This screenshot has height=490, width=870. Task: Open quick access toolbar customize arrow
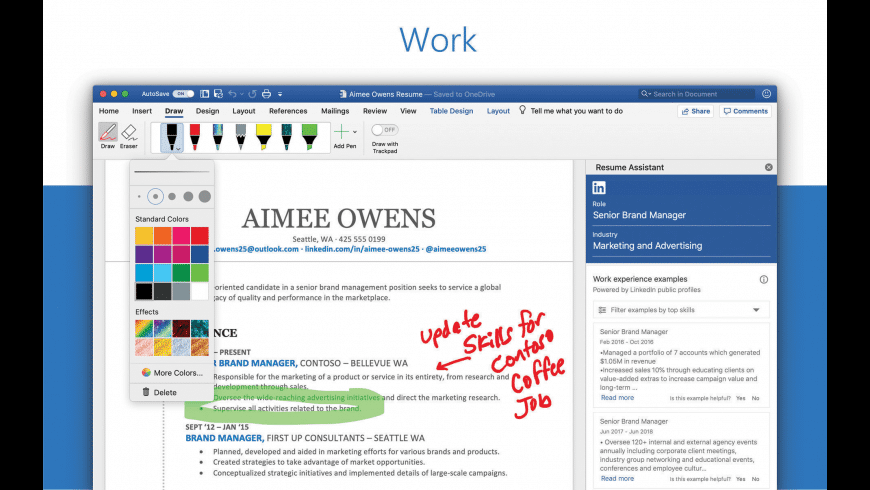(280, 94)
